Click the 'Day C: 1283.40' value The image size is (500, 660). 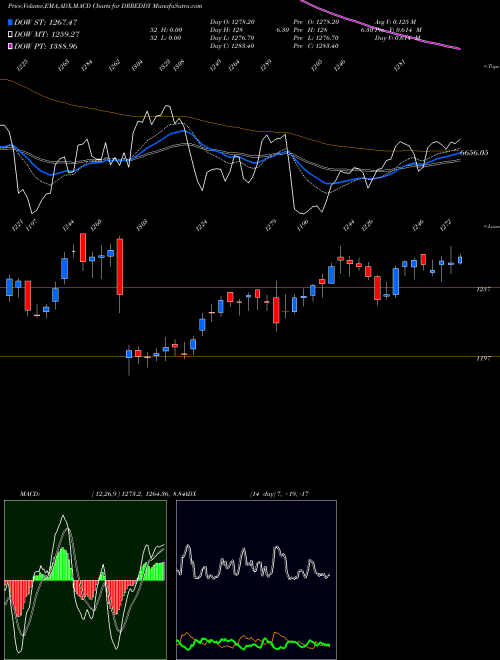pyautogui.click(x=232, y=46)
